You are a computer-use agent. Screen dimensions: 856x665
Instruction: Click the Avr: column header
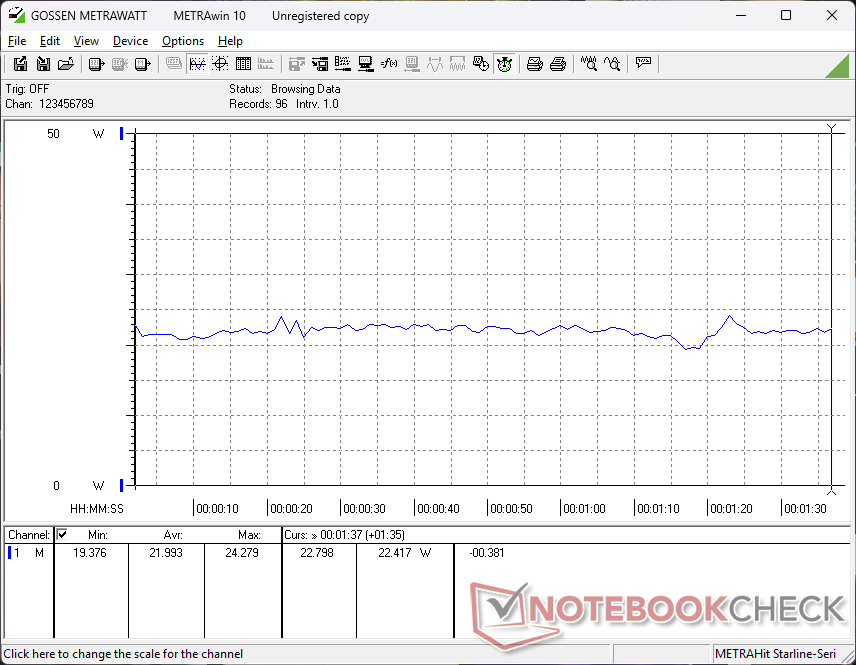click(173, 535)
